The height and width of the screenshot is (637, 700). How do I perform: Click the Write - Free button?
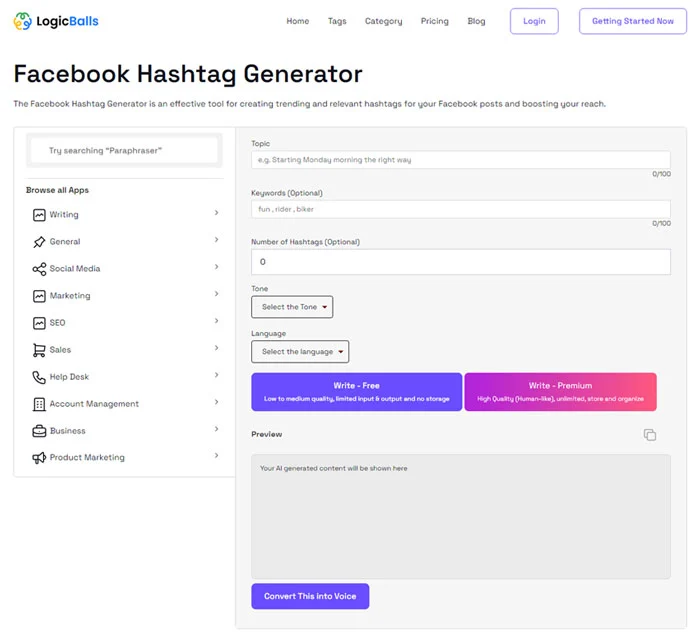357,392
